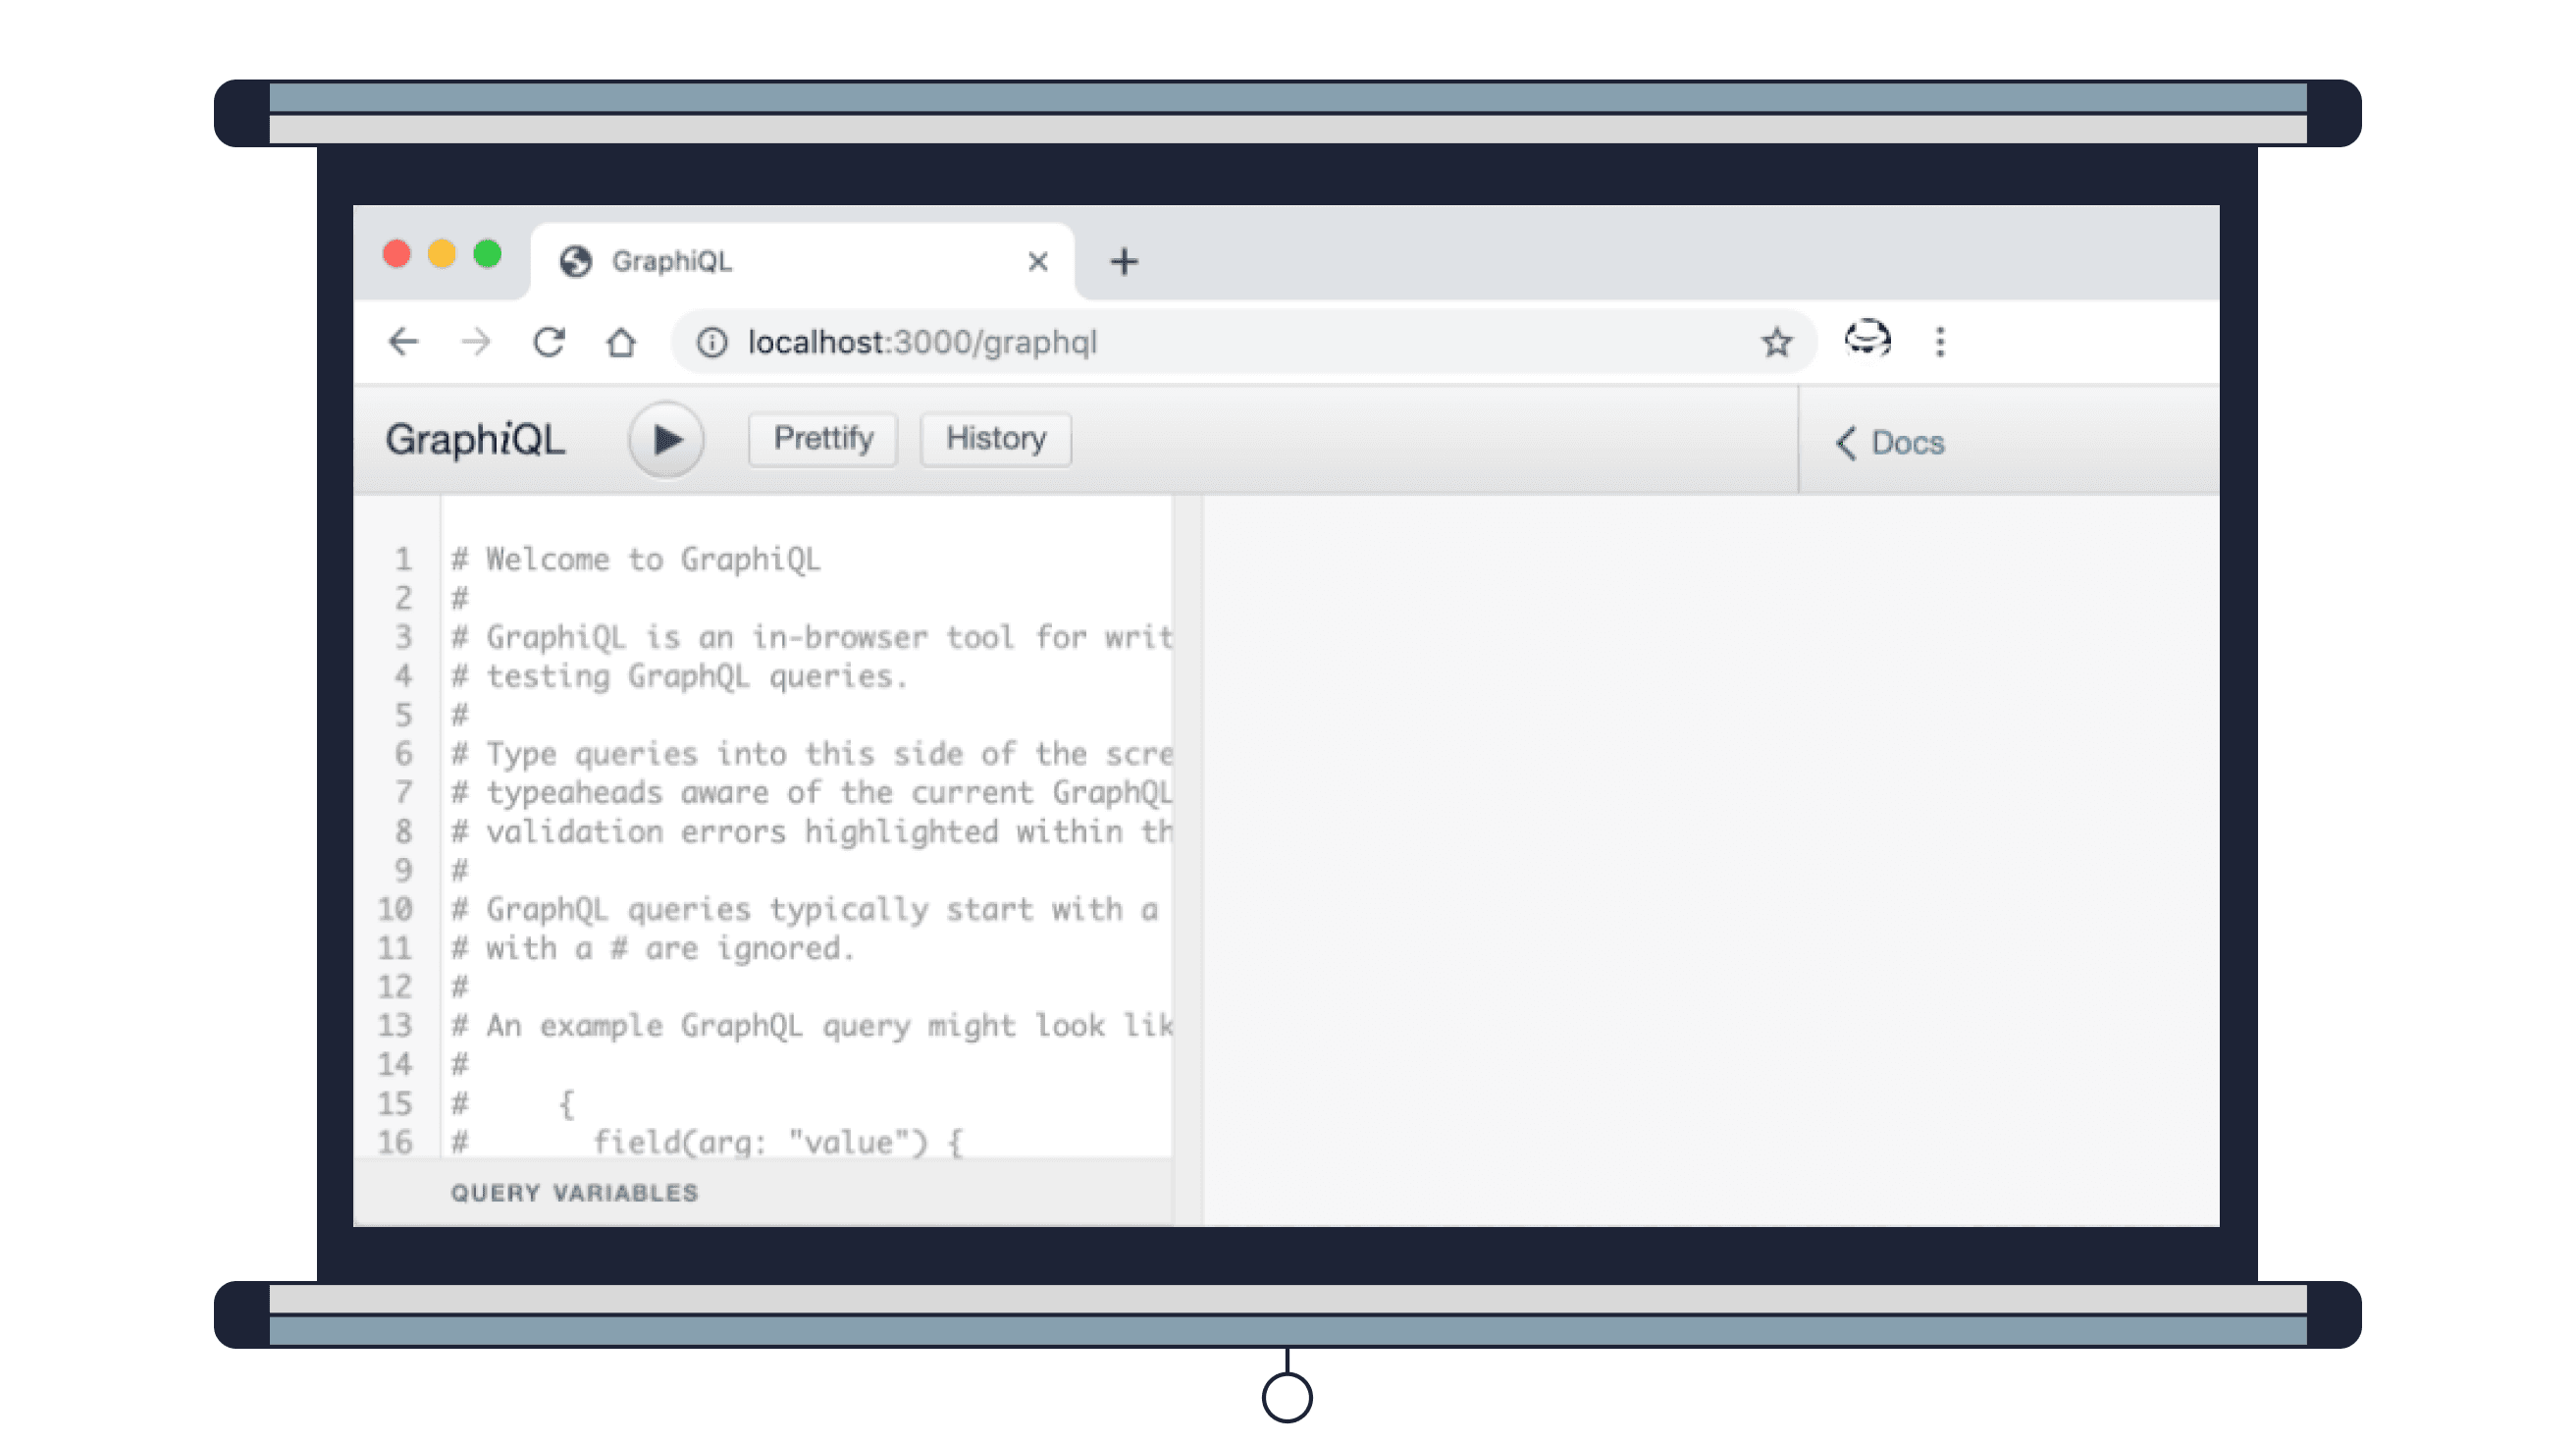The height and width of the screenshot is (1443, 2576).
Task: Click line 10 '# GraphQL queries typically start'
Action: (805, 910)
